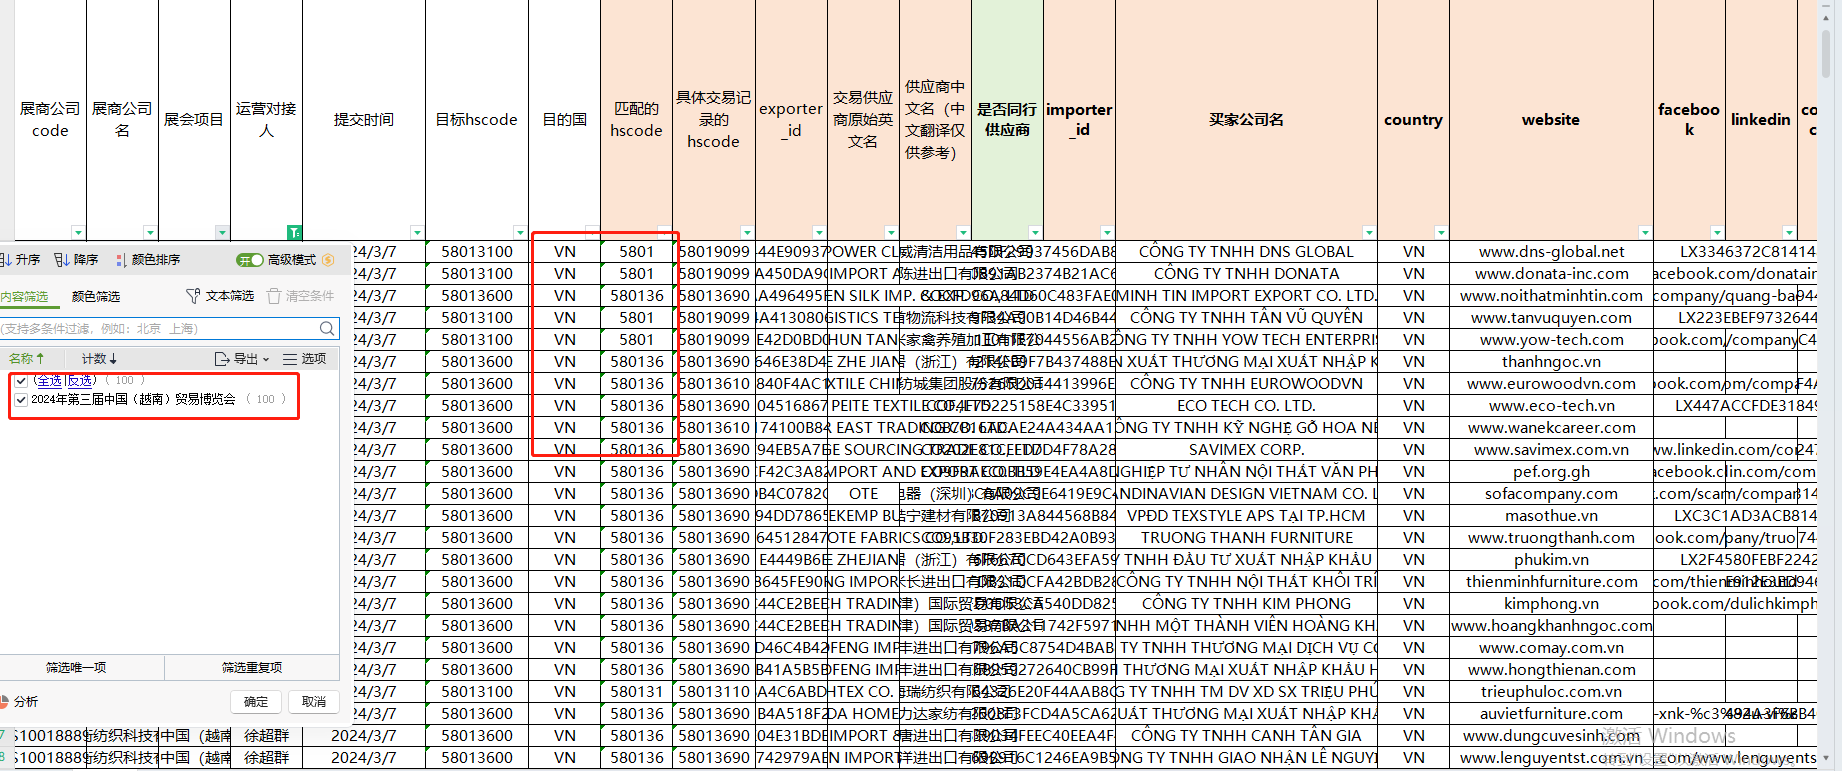
Task: Click the 反选 invert selection link
Action: tap(81, 381)
